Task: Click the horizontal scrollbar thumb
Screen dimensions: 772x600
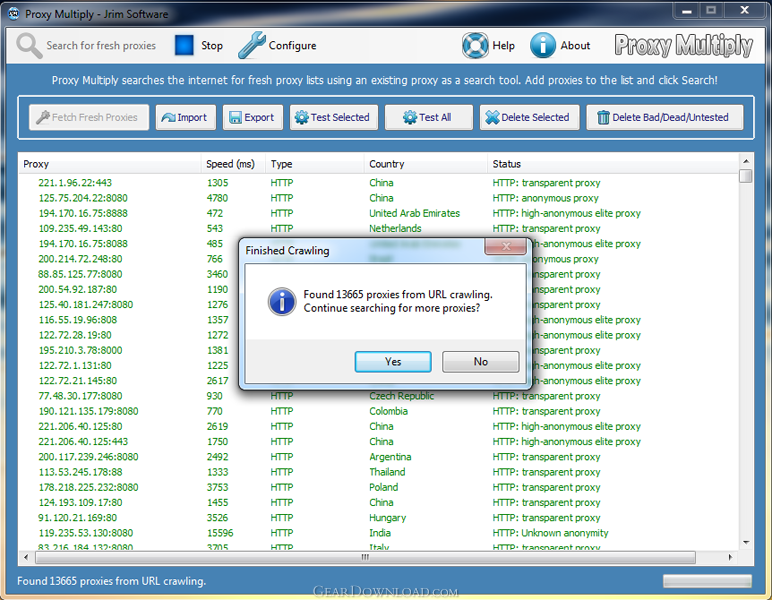Action: [365, 557]
